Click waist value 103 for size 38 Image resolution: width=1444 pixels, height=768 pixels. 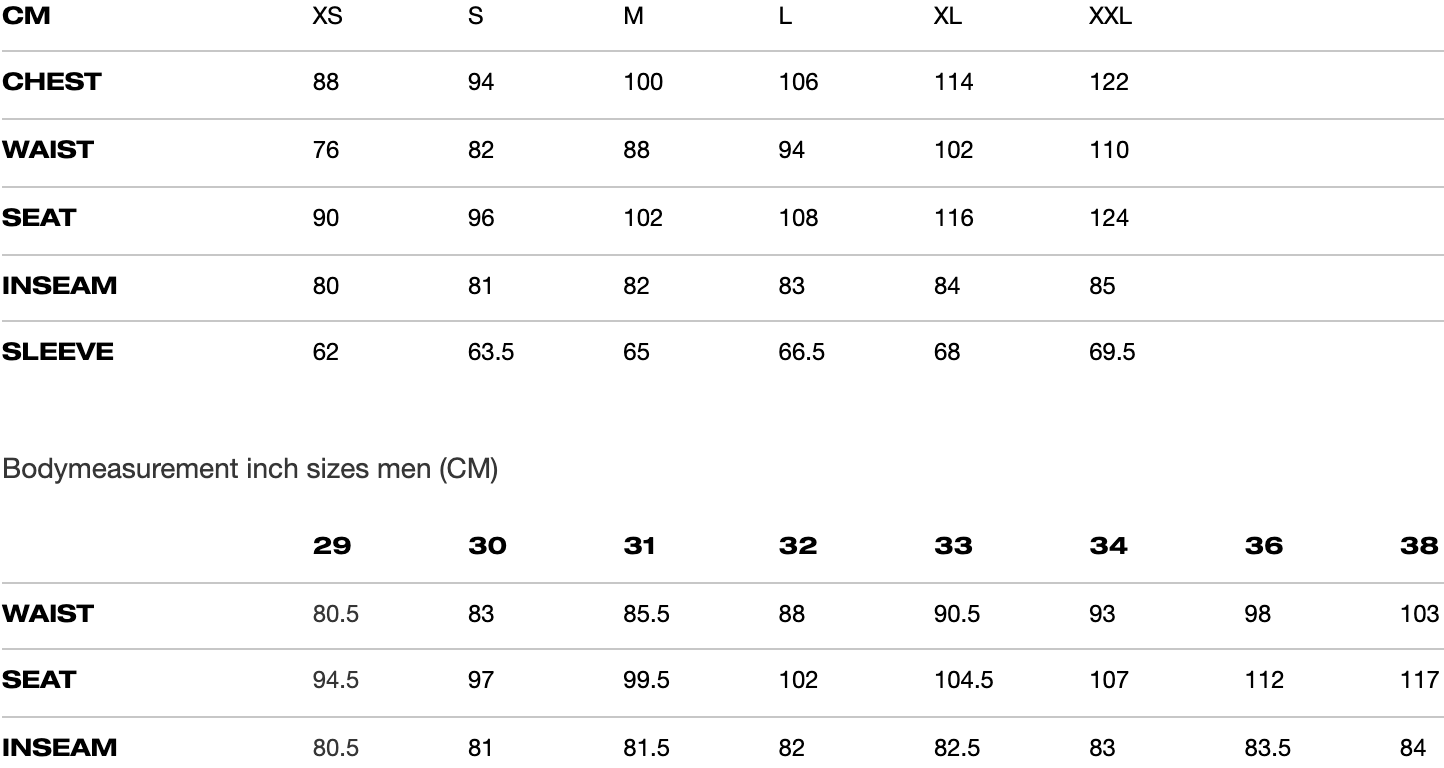1419,614
